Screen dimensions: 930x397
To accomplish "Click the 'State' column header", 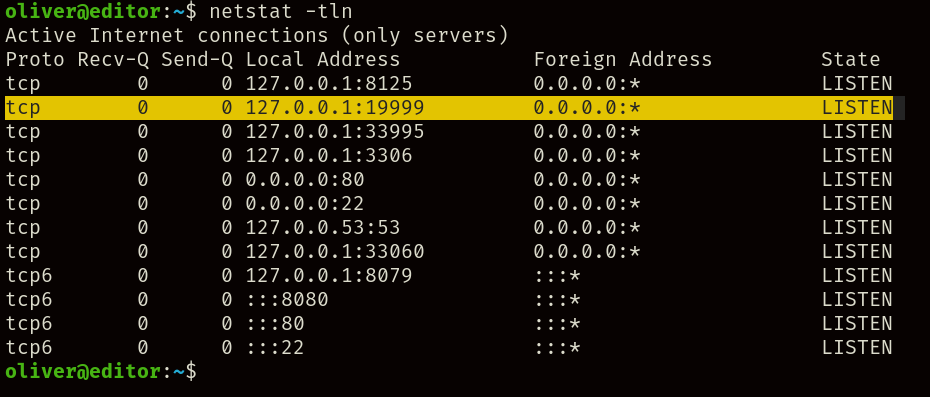I will pos(851,59).
